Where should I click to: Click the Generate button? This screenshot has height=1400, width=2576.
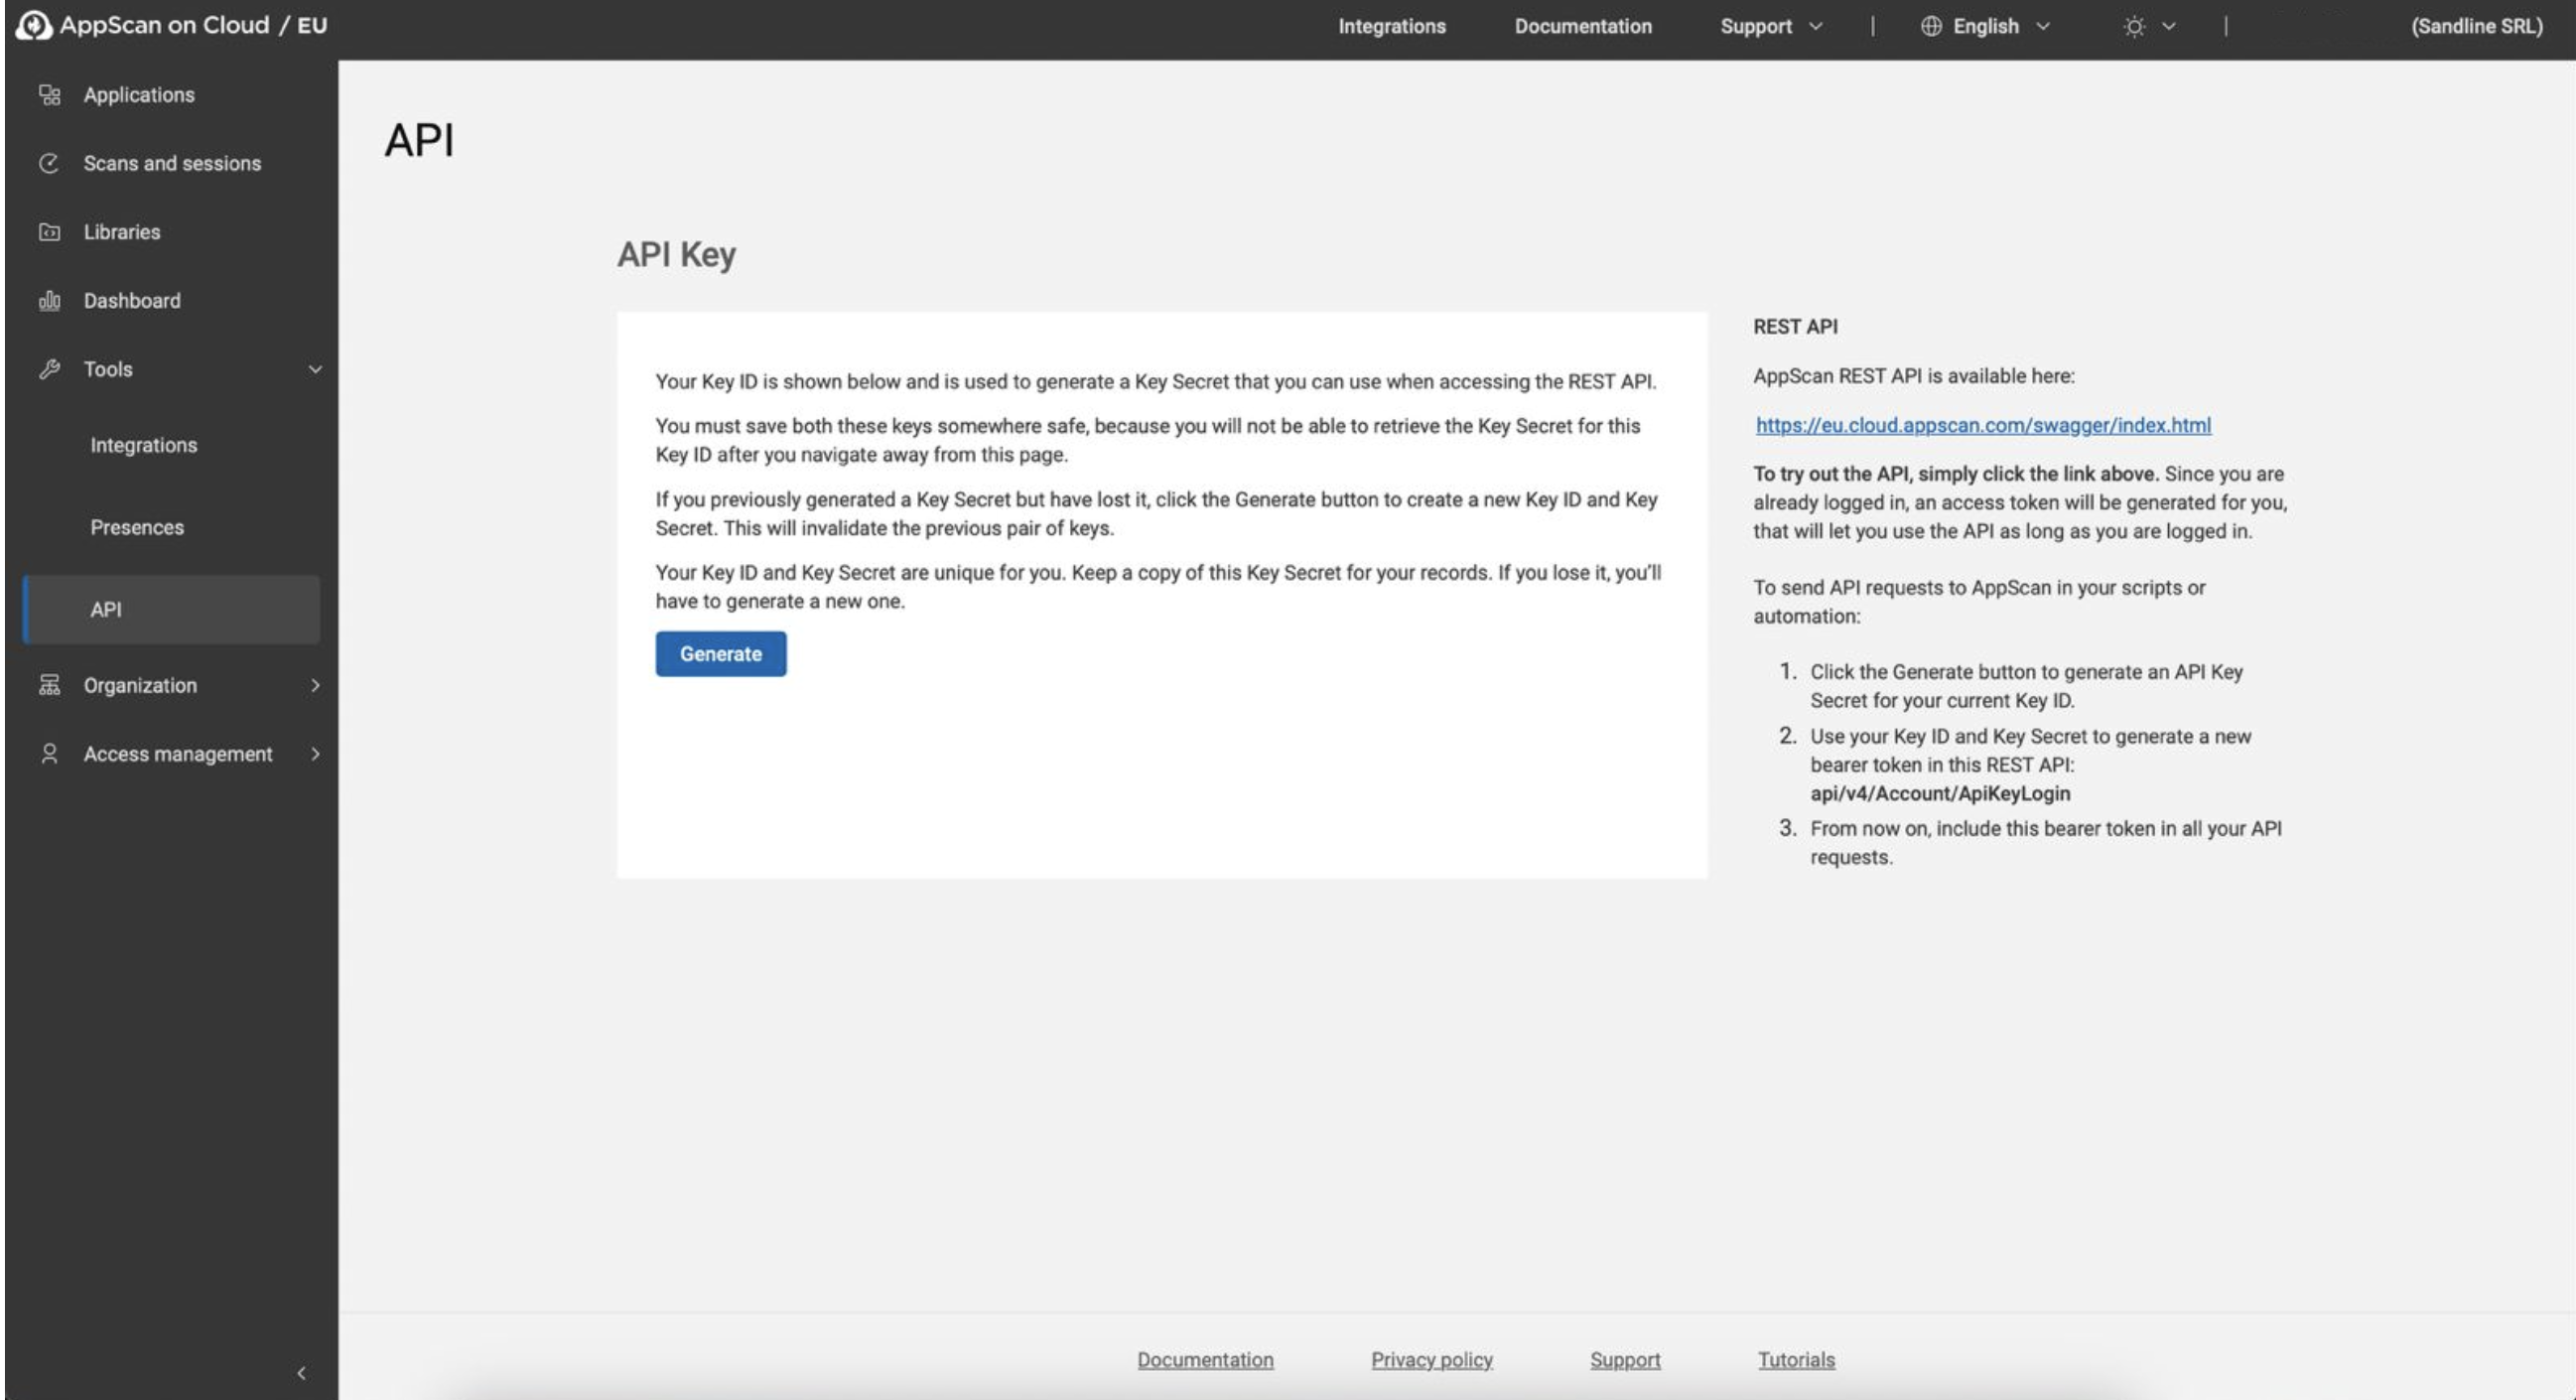[720, 654]
